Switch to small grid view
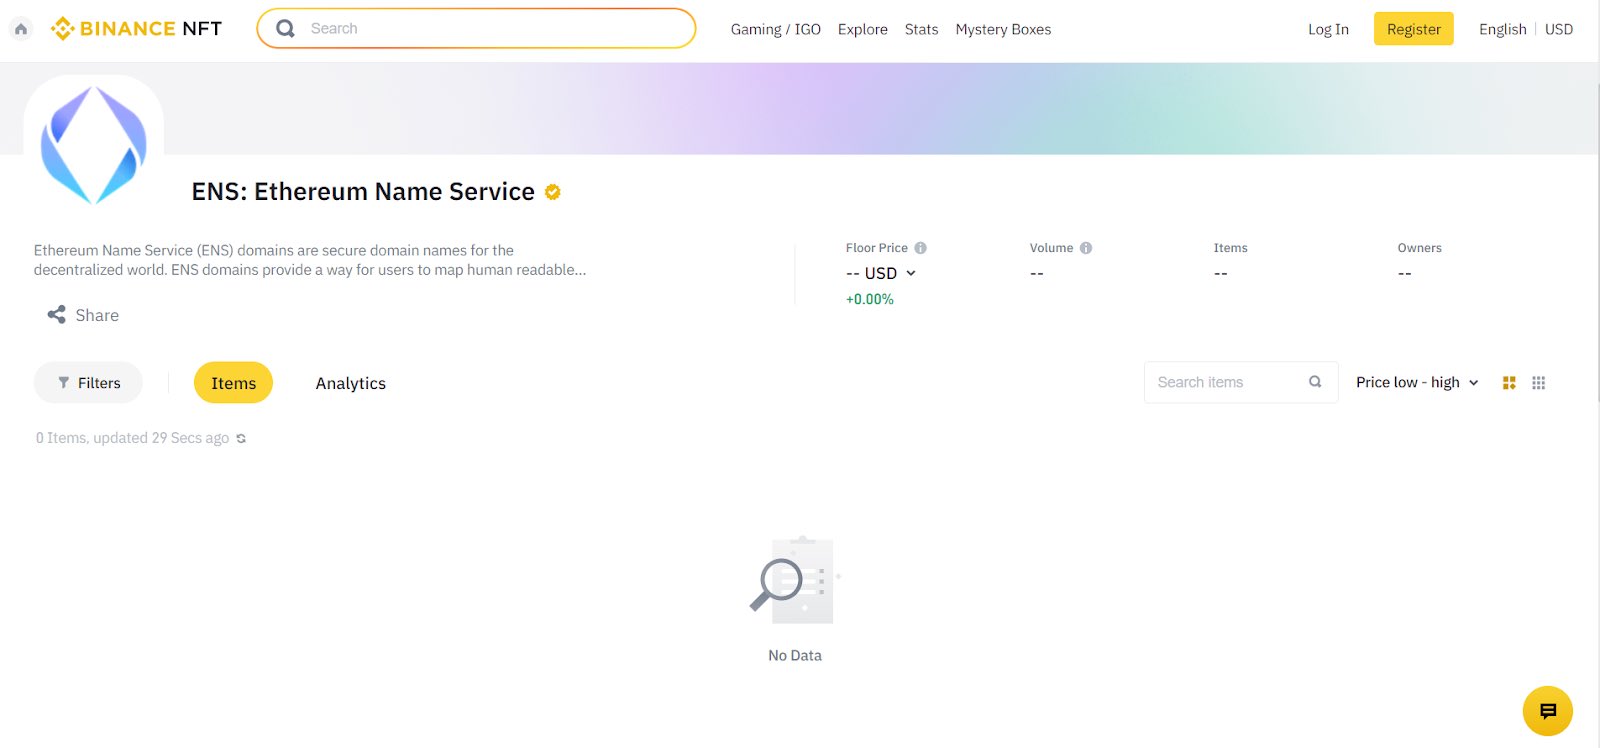This screenshot has height=748, width=1600. 1539,383
